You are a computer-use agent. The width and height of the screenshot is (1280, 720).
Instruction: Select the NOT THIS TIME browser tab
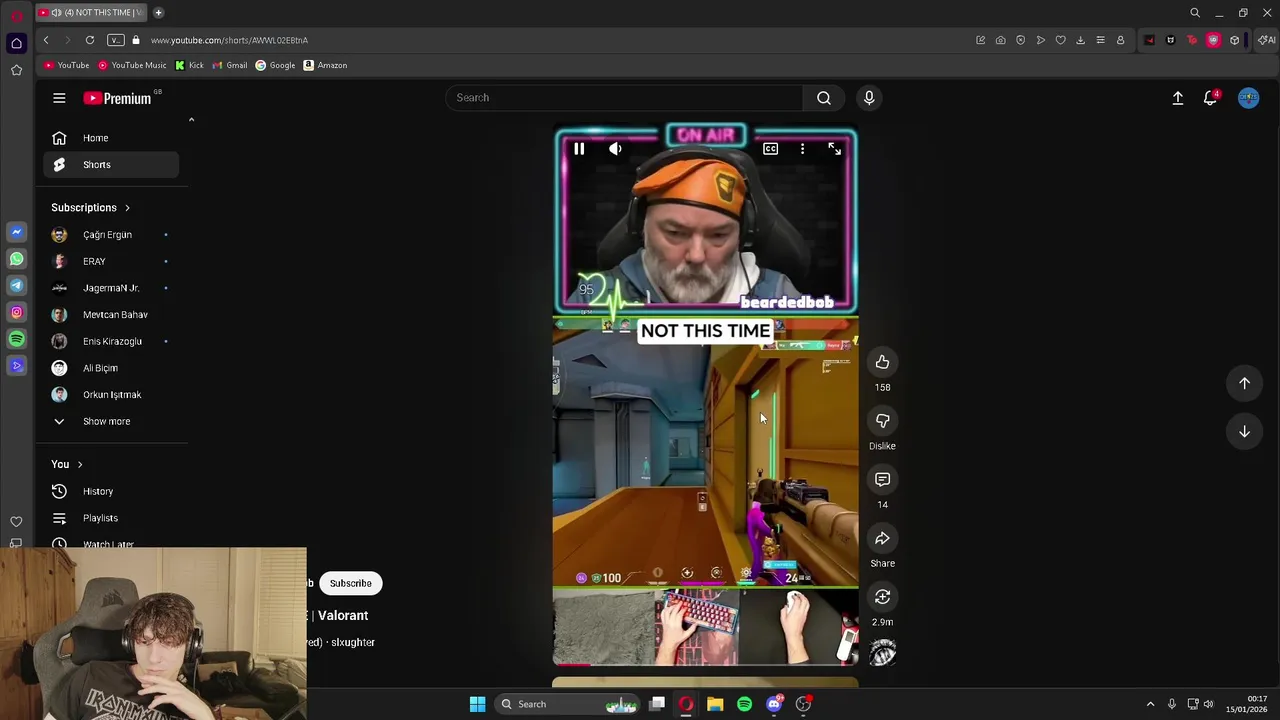[91, 12]
